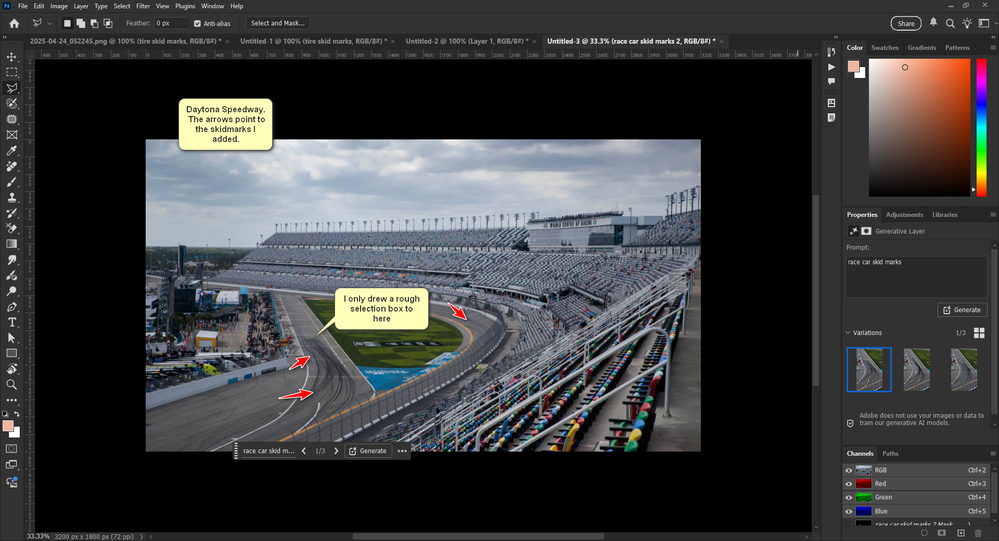Screen dimensions: 999x541
Task: Select the Quick Selection tool
Action: pos(11,103)
